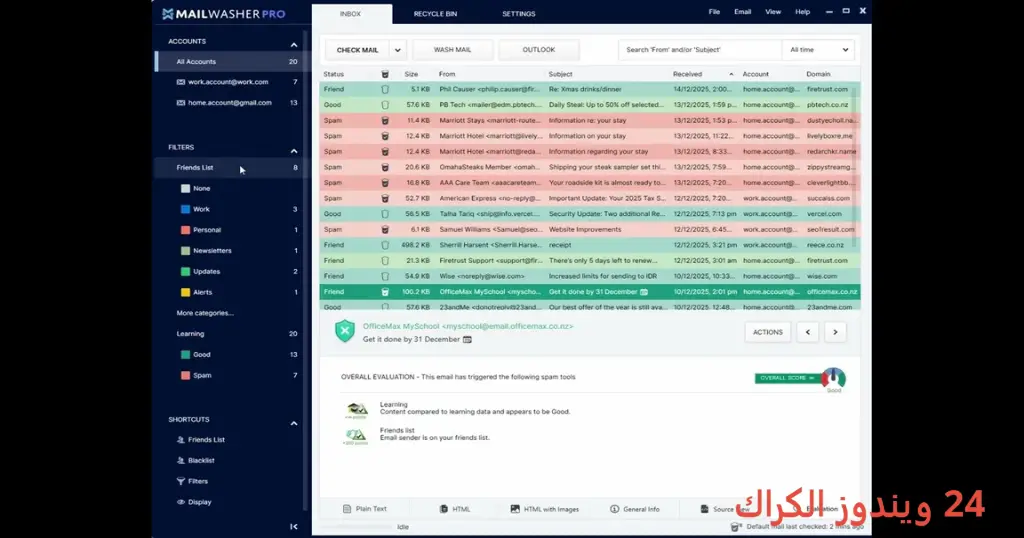
Task: Open the View menu
Action: (773, 12)
